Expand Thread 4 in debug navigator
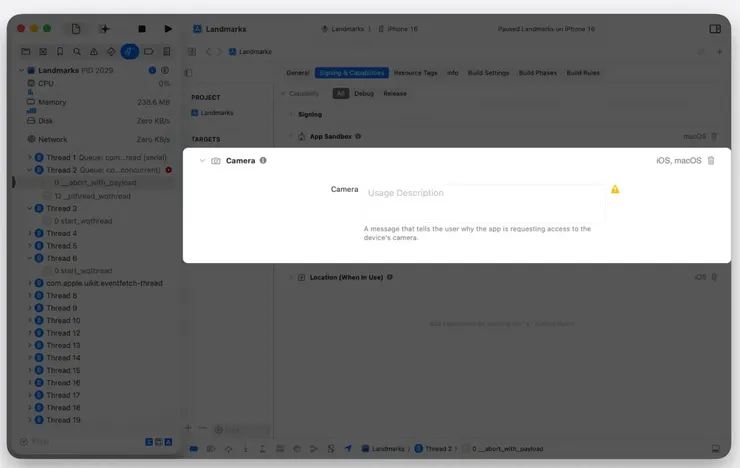The image size is (740, 468). click(30, 233)
